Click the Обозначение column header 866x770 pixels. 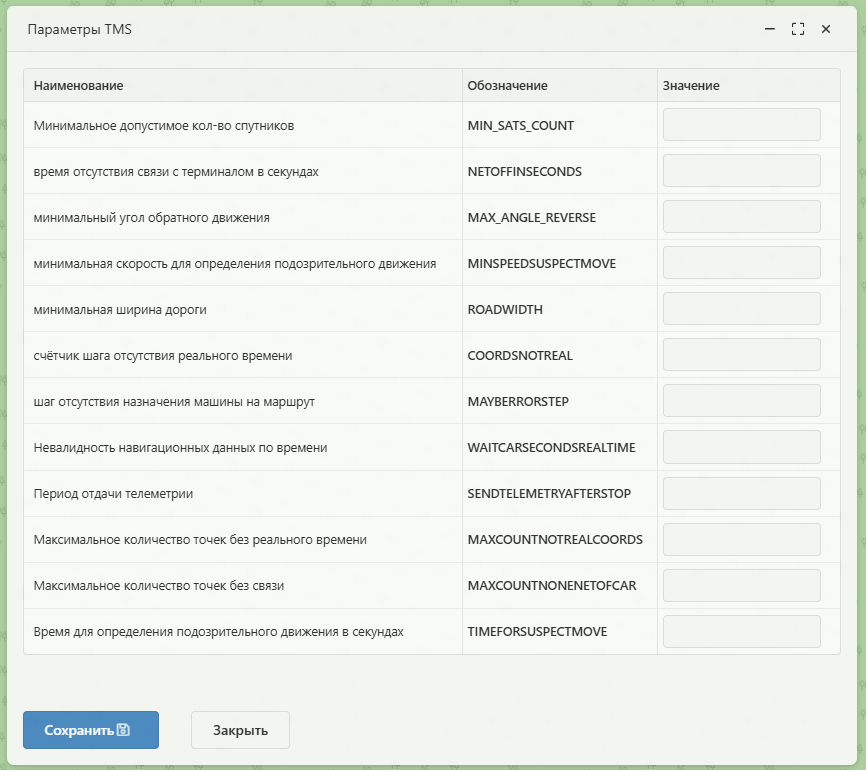coord(507,86)
